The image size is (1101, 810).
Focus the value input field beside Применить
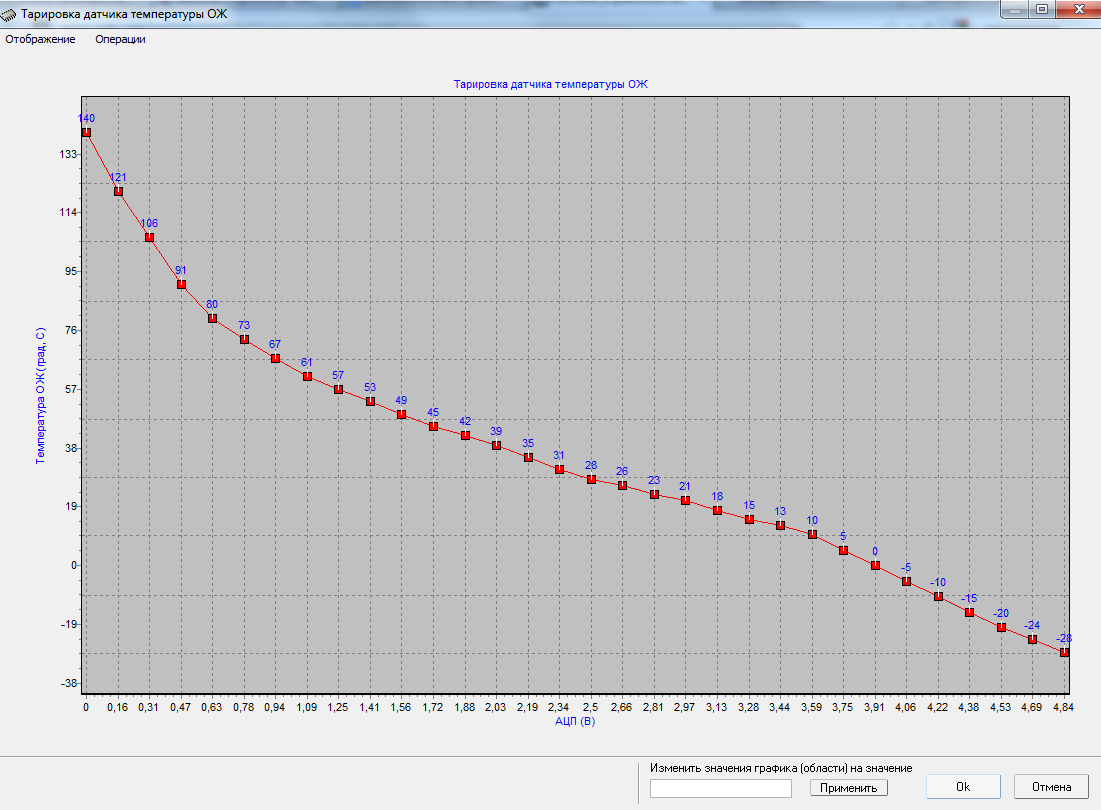click(x=720, y=788)
